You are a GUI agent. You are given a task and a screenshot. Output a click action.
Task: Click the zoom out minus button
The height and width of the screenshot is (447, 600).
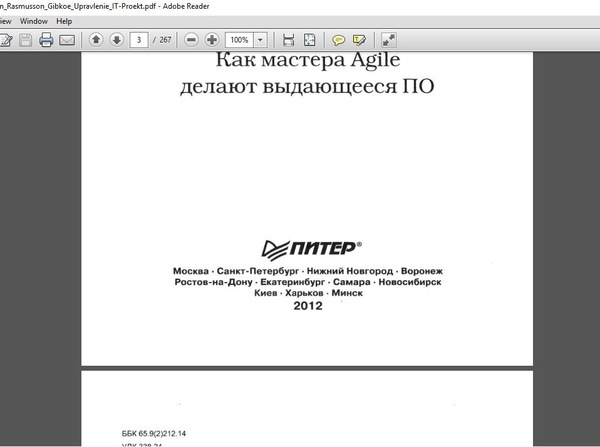point(192,40)
